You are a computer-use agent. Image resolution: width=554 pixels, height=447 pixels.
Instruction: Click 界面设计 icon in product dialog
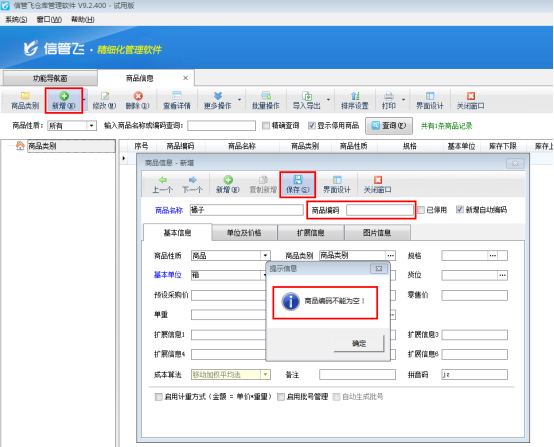point(337,184)
